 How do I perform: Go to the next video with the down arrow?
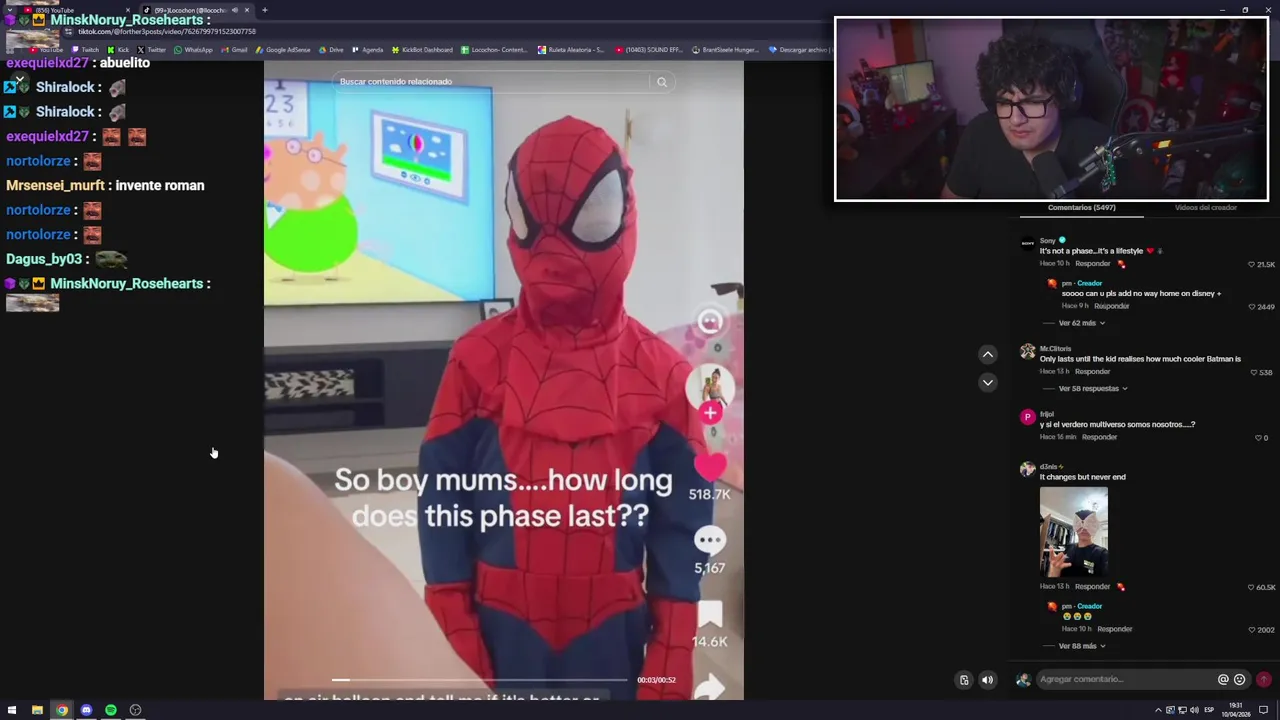987,382
